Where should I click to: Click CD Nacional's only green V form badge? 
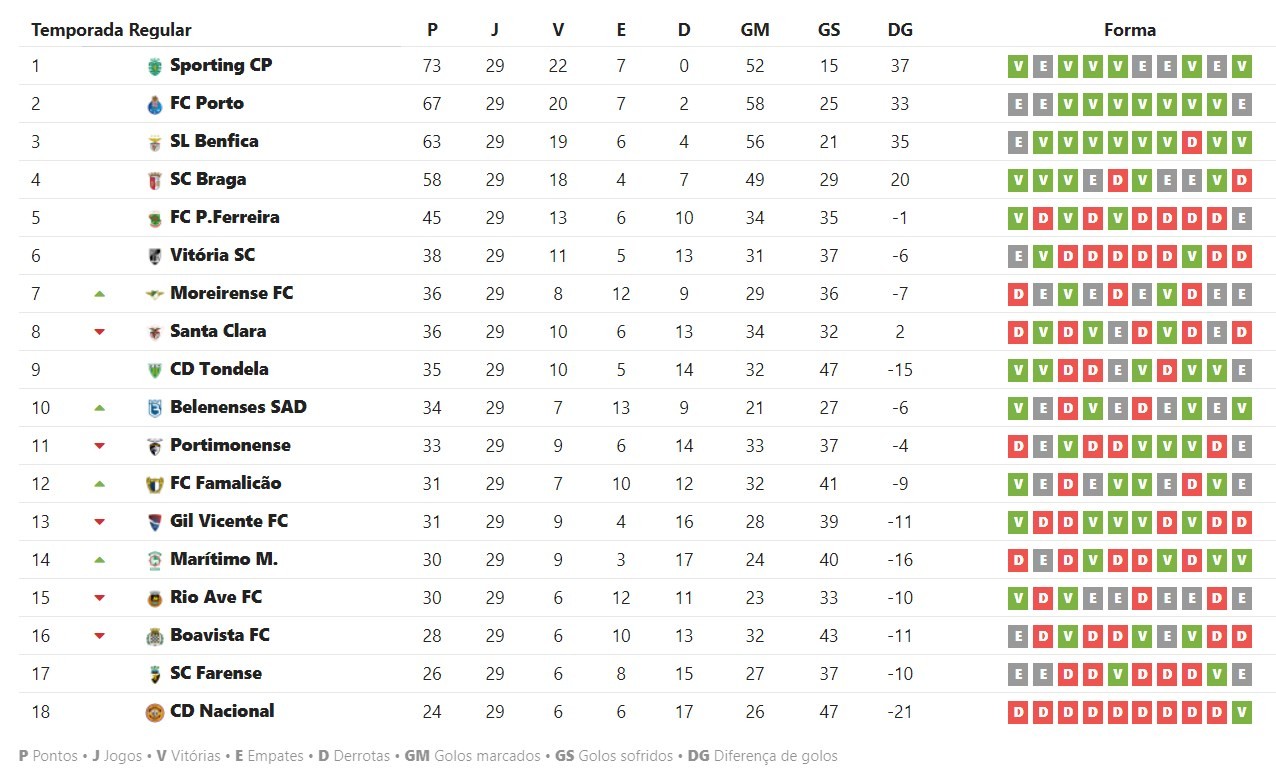coord(1241,713)
